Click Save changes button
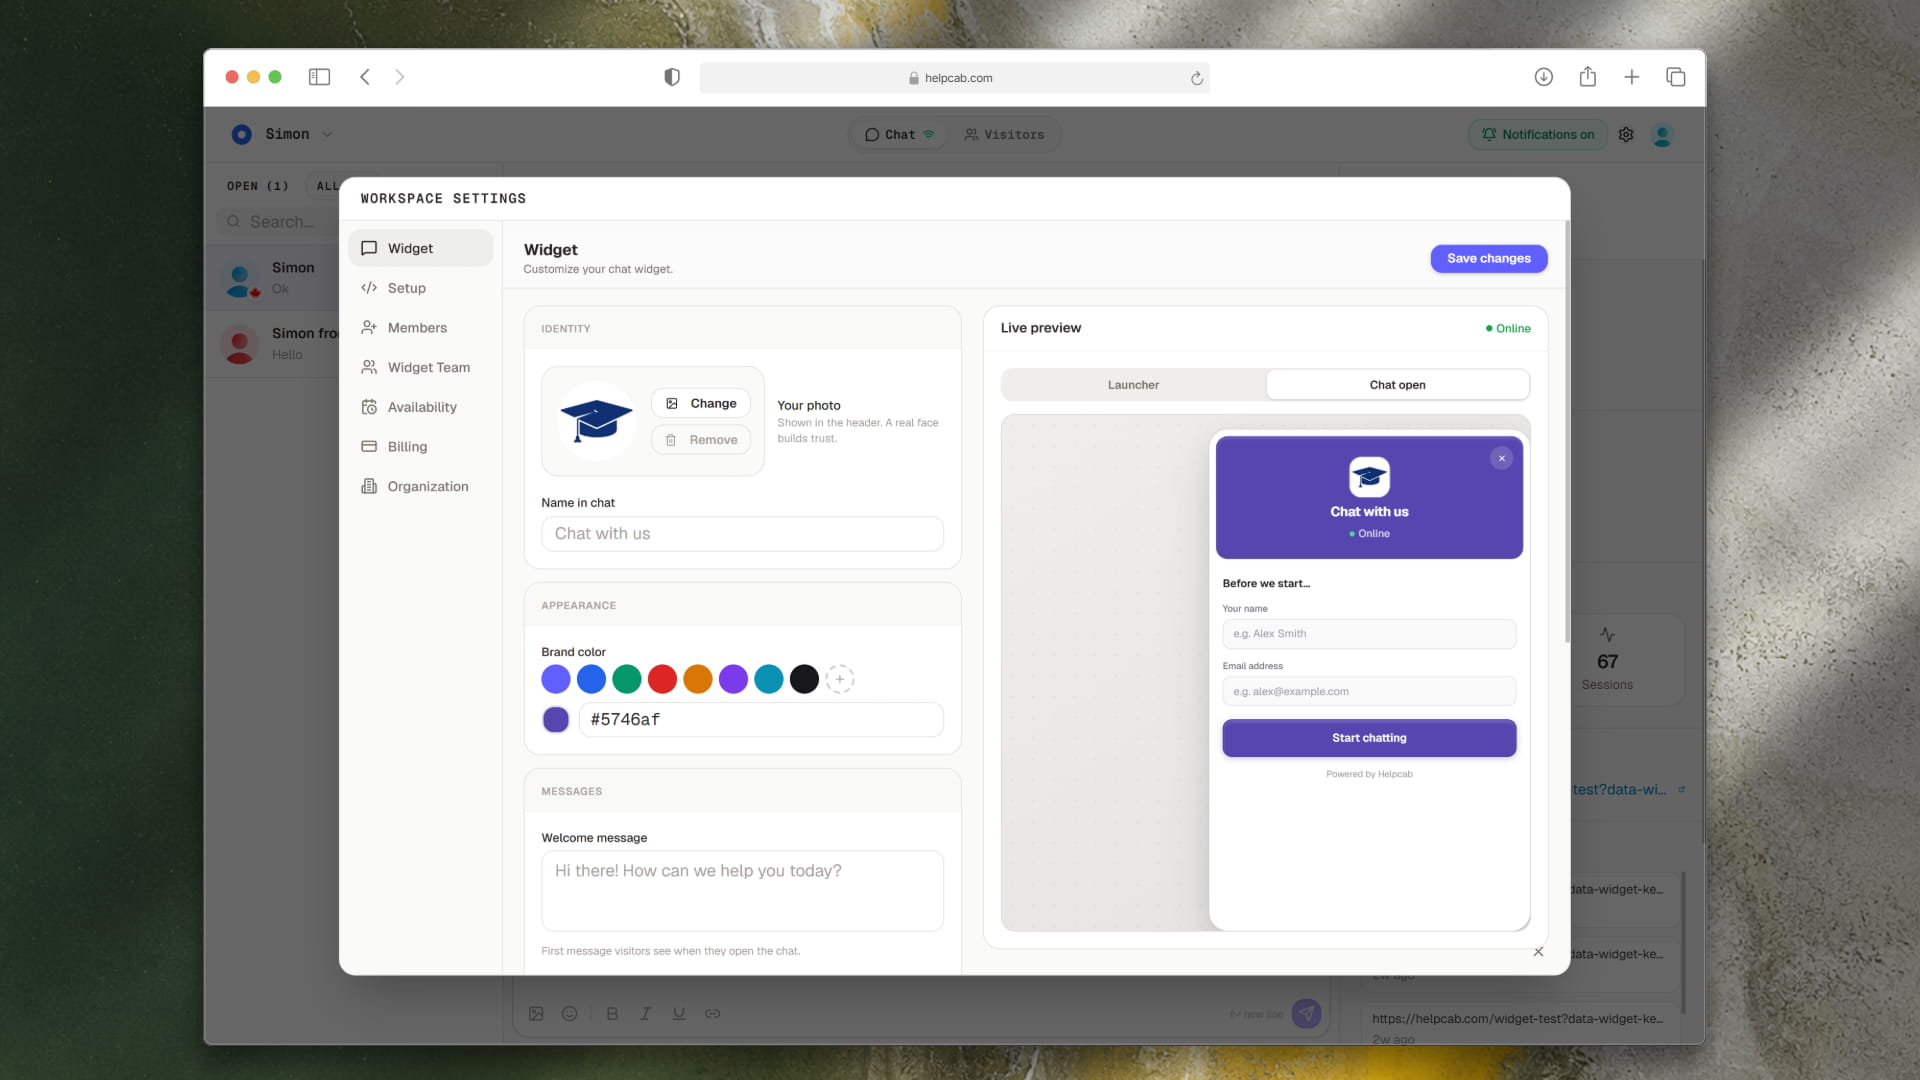1920x1080 pixels. pyautogui.click(x=1489, y=258)
